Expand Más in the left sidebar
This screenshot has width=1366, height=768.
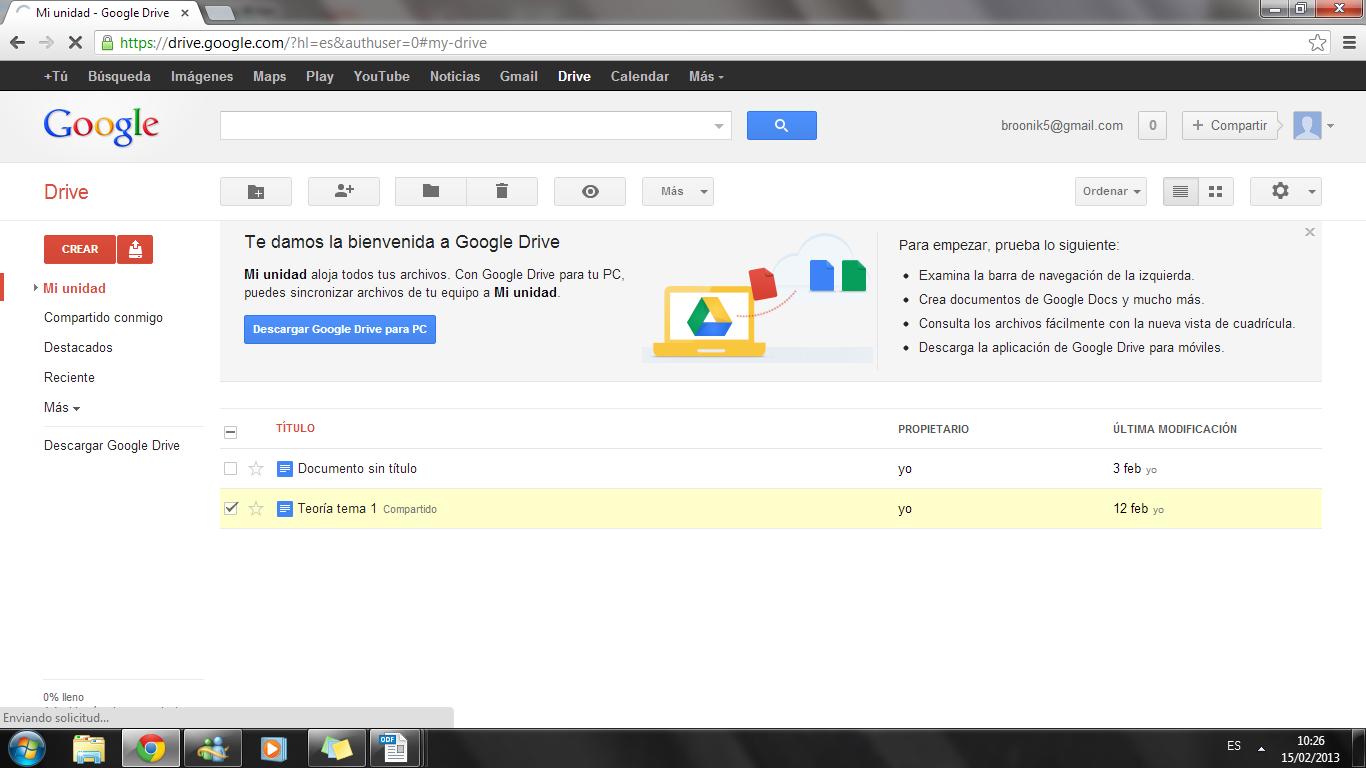click(x=61, y=407)
